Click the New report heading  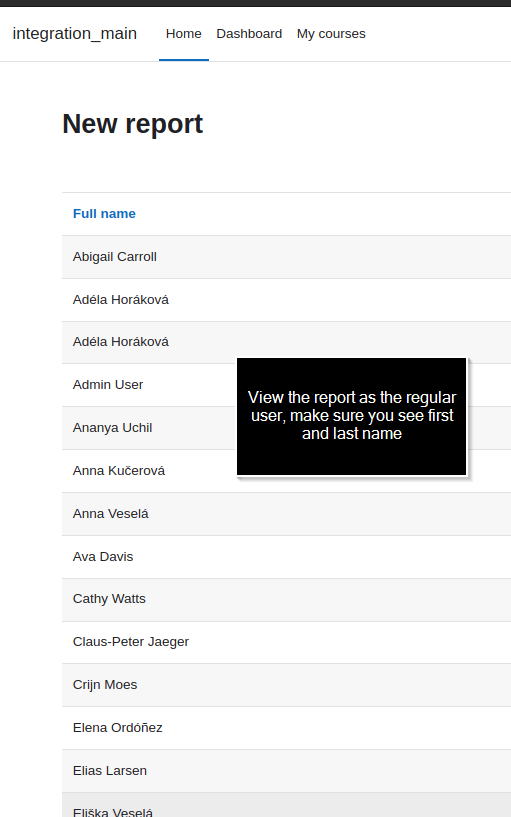click(132, 124)
